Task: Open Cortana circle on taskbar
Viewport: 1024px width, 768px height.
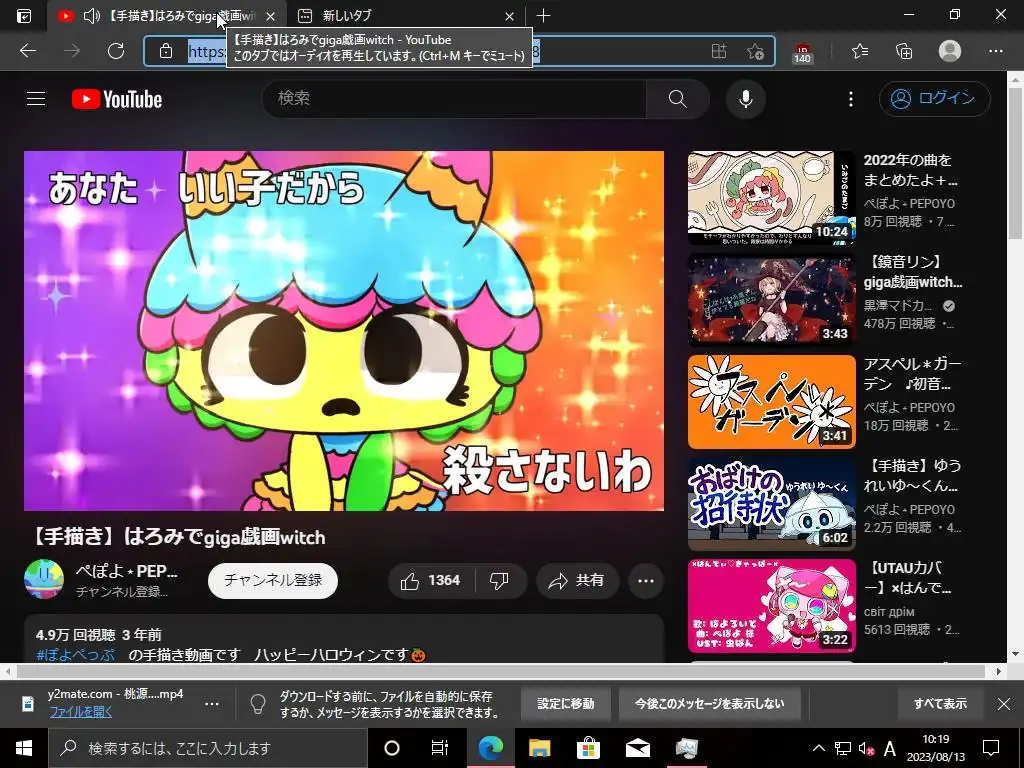Action: (392, 748)
